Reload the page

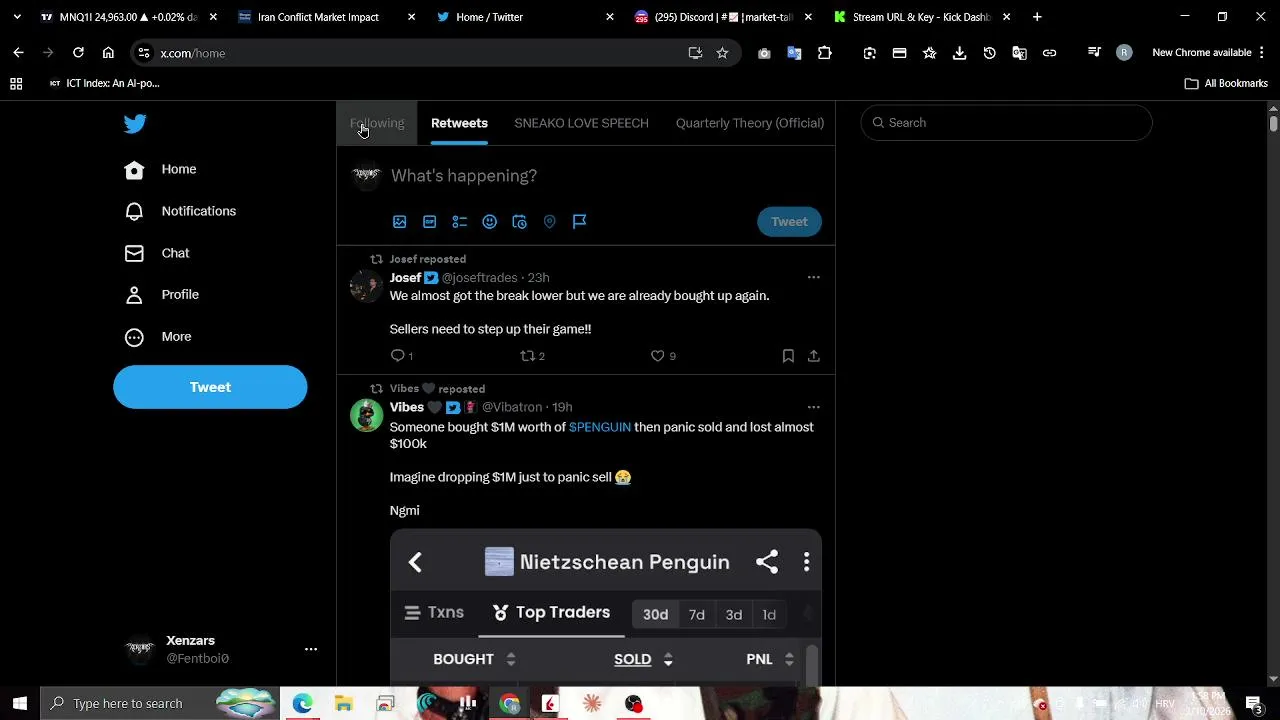pos(78,53)
